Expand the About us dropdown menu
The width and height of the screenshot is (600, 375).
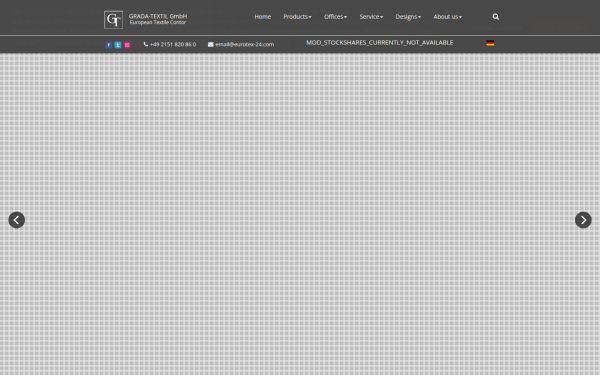[447, 17]
